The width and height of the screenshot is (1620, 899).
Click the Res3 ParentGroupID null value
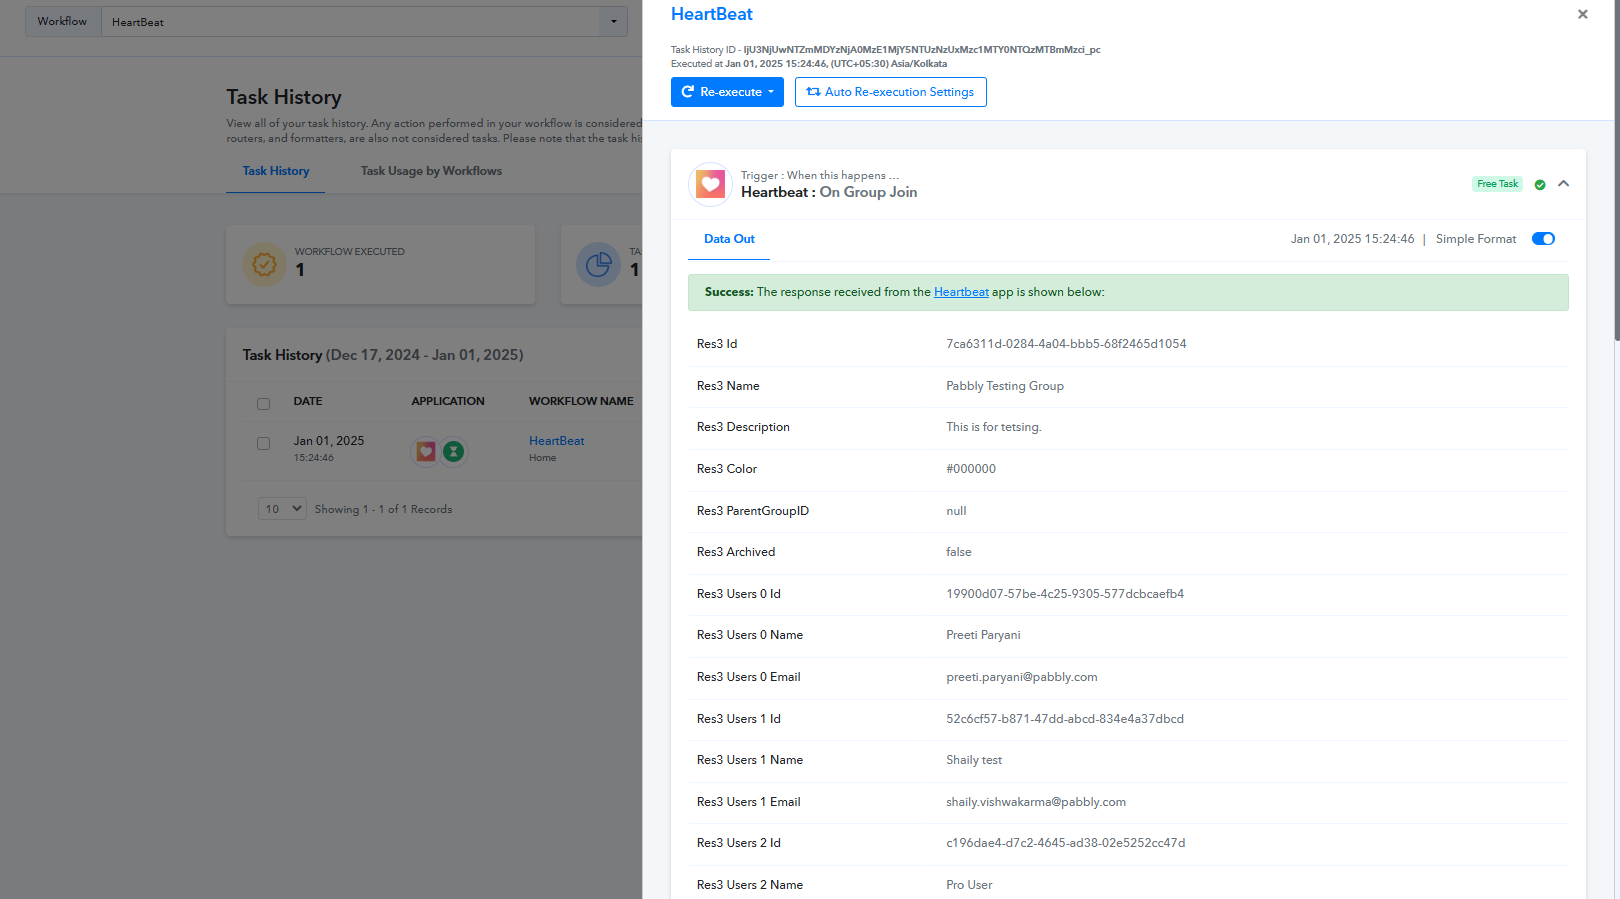pyautogui.click(x=956, y=511)
